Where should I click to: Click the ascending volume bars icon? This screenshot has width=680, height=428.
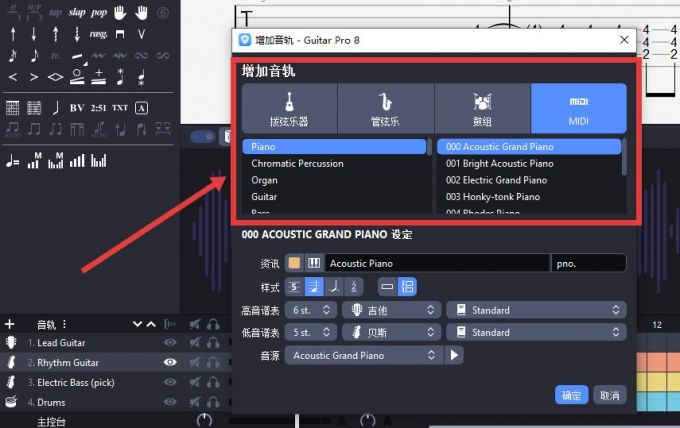tap(77, 161)
